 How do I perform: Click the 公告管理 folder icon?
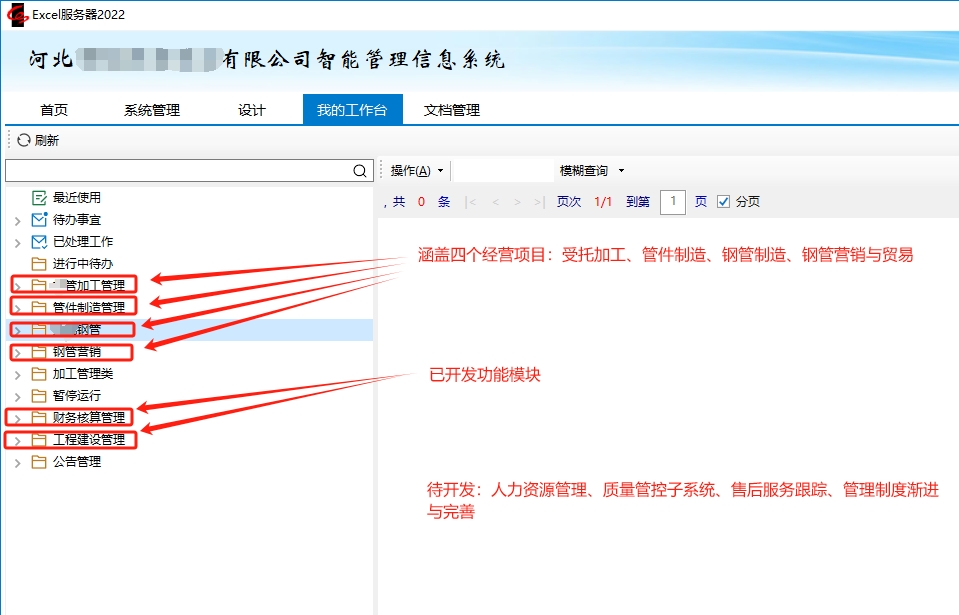pos(39,462)
